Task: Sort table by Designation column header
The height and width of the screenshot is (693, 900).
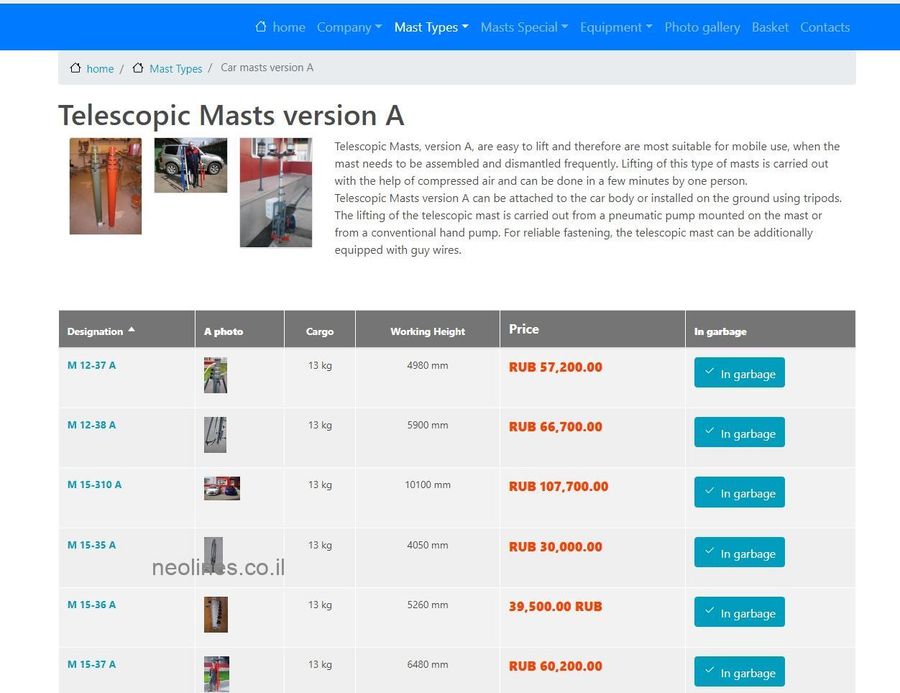Action: coord(127,329)
